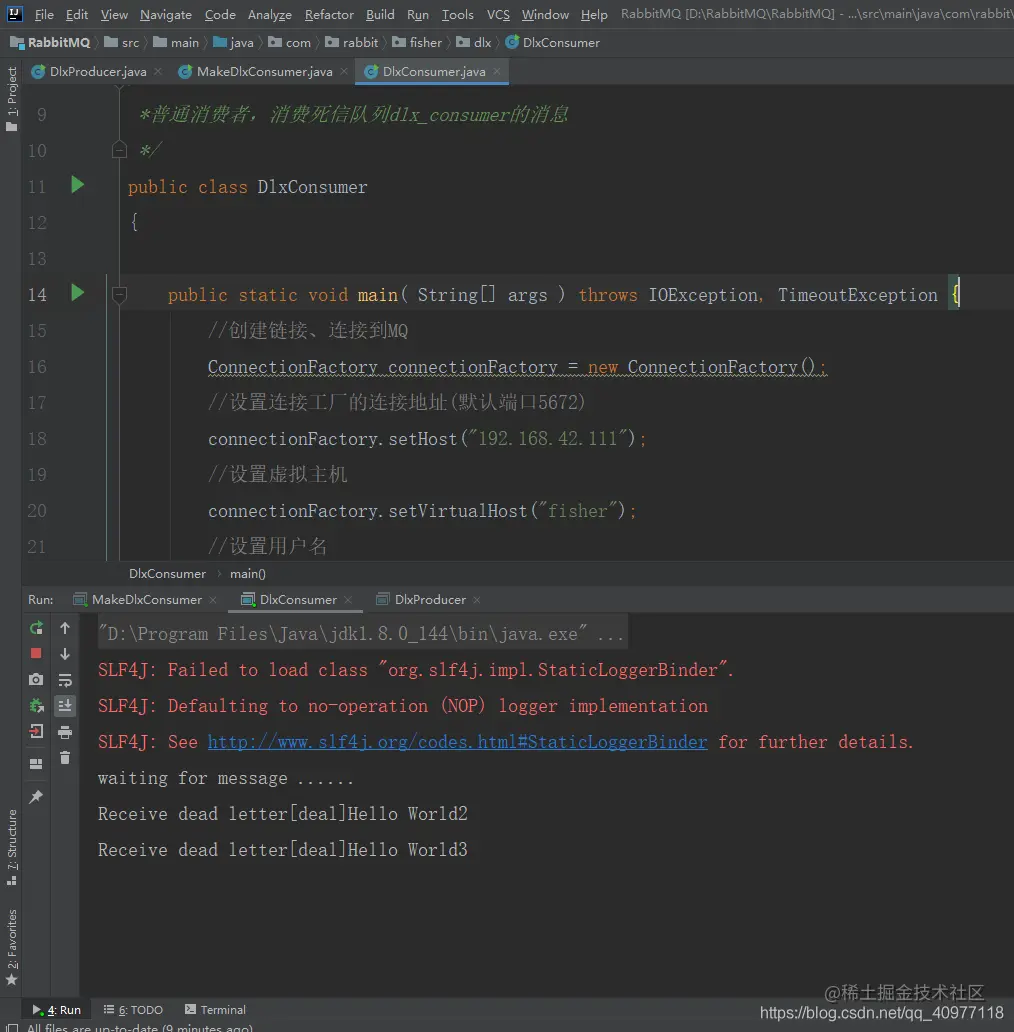The width and height of the screenshot is (1014, 1032).
Task: Open the Refactor menu
Action: pos(329,14)
